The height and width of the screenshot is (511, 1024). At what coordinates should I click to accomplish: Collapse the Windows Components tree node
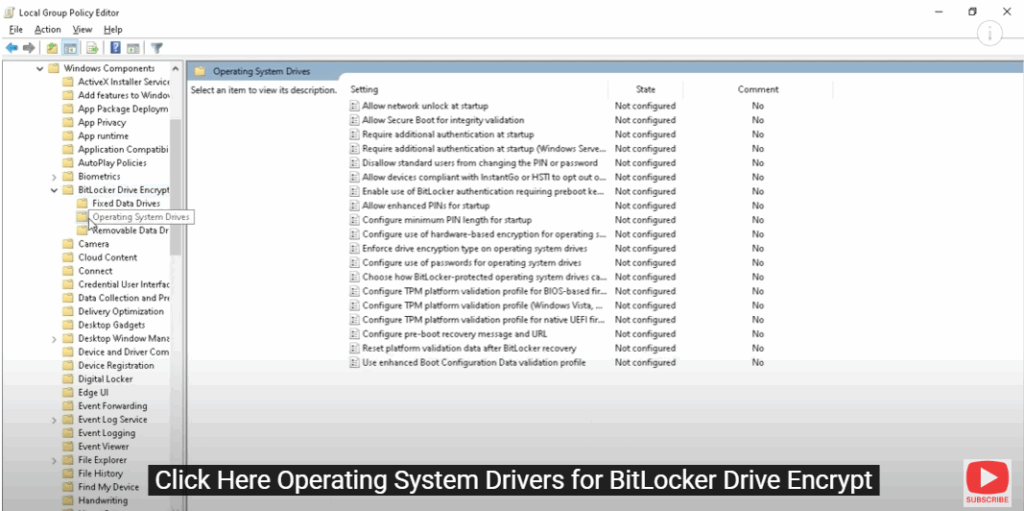40,69
